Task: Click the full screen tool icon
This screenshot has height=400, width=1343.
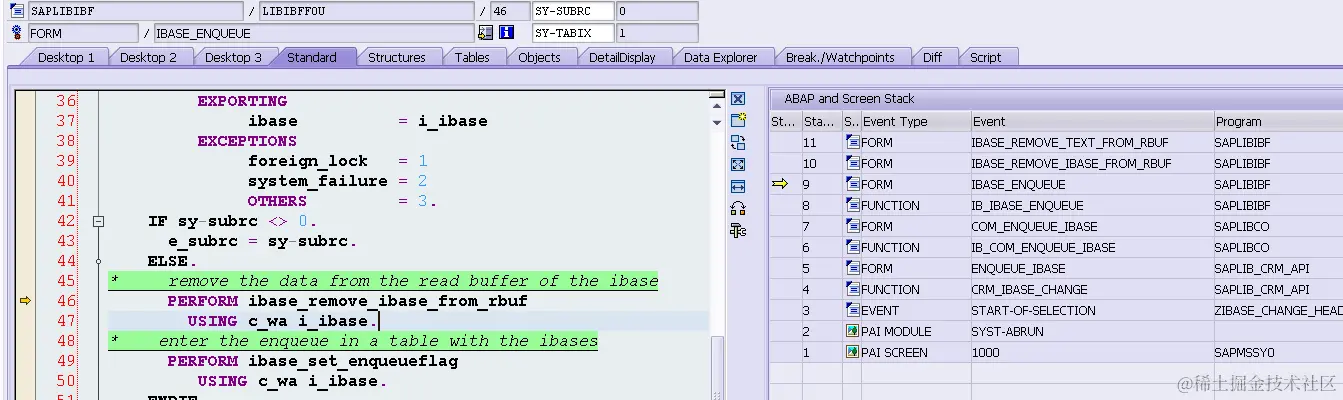Action: [x=738, y=164]
